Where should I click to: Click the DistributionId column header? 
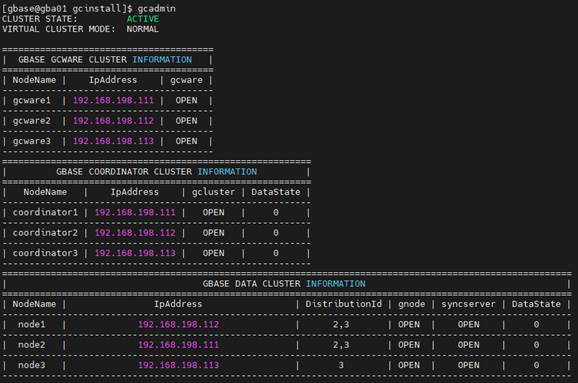click(343, 304)
